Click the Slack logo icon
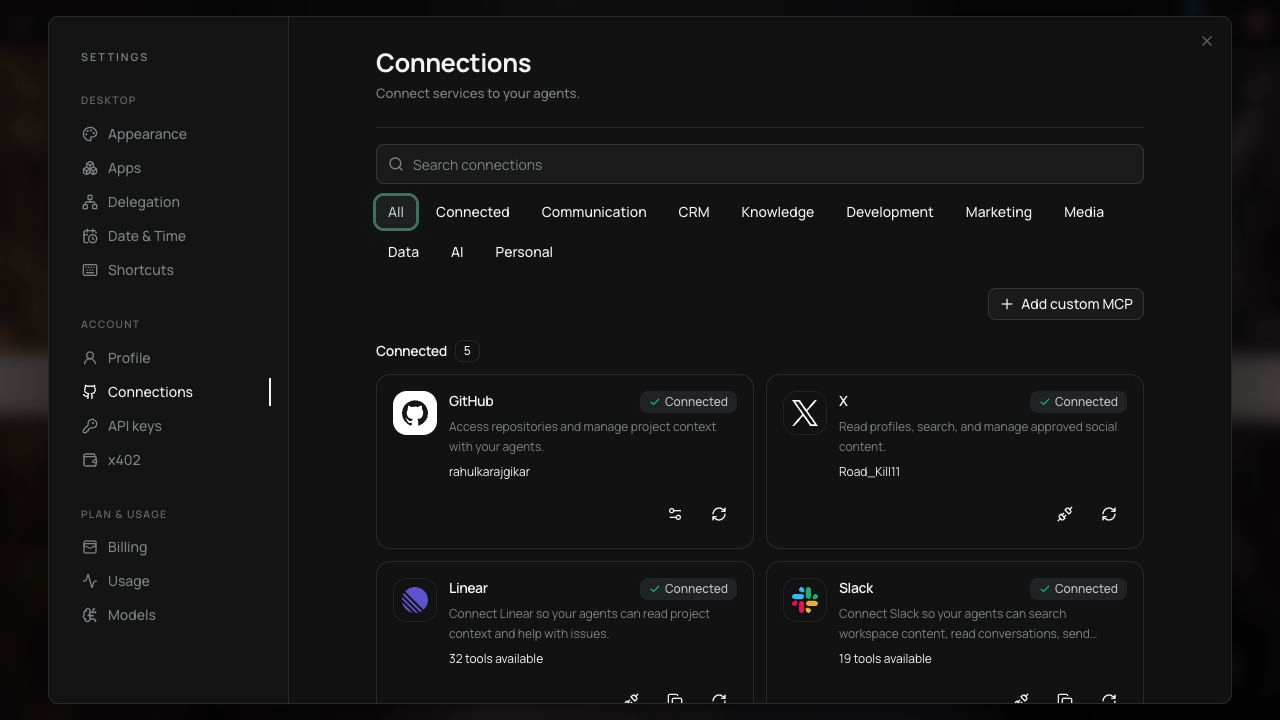This screenshot has height=720, width=1280. pos(805,600)
